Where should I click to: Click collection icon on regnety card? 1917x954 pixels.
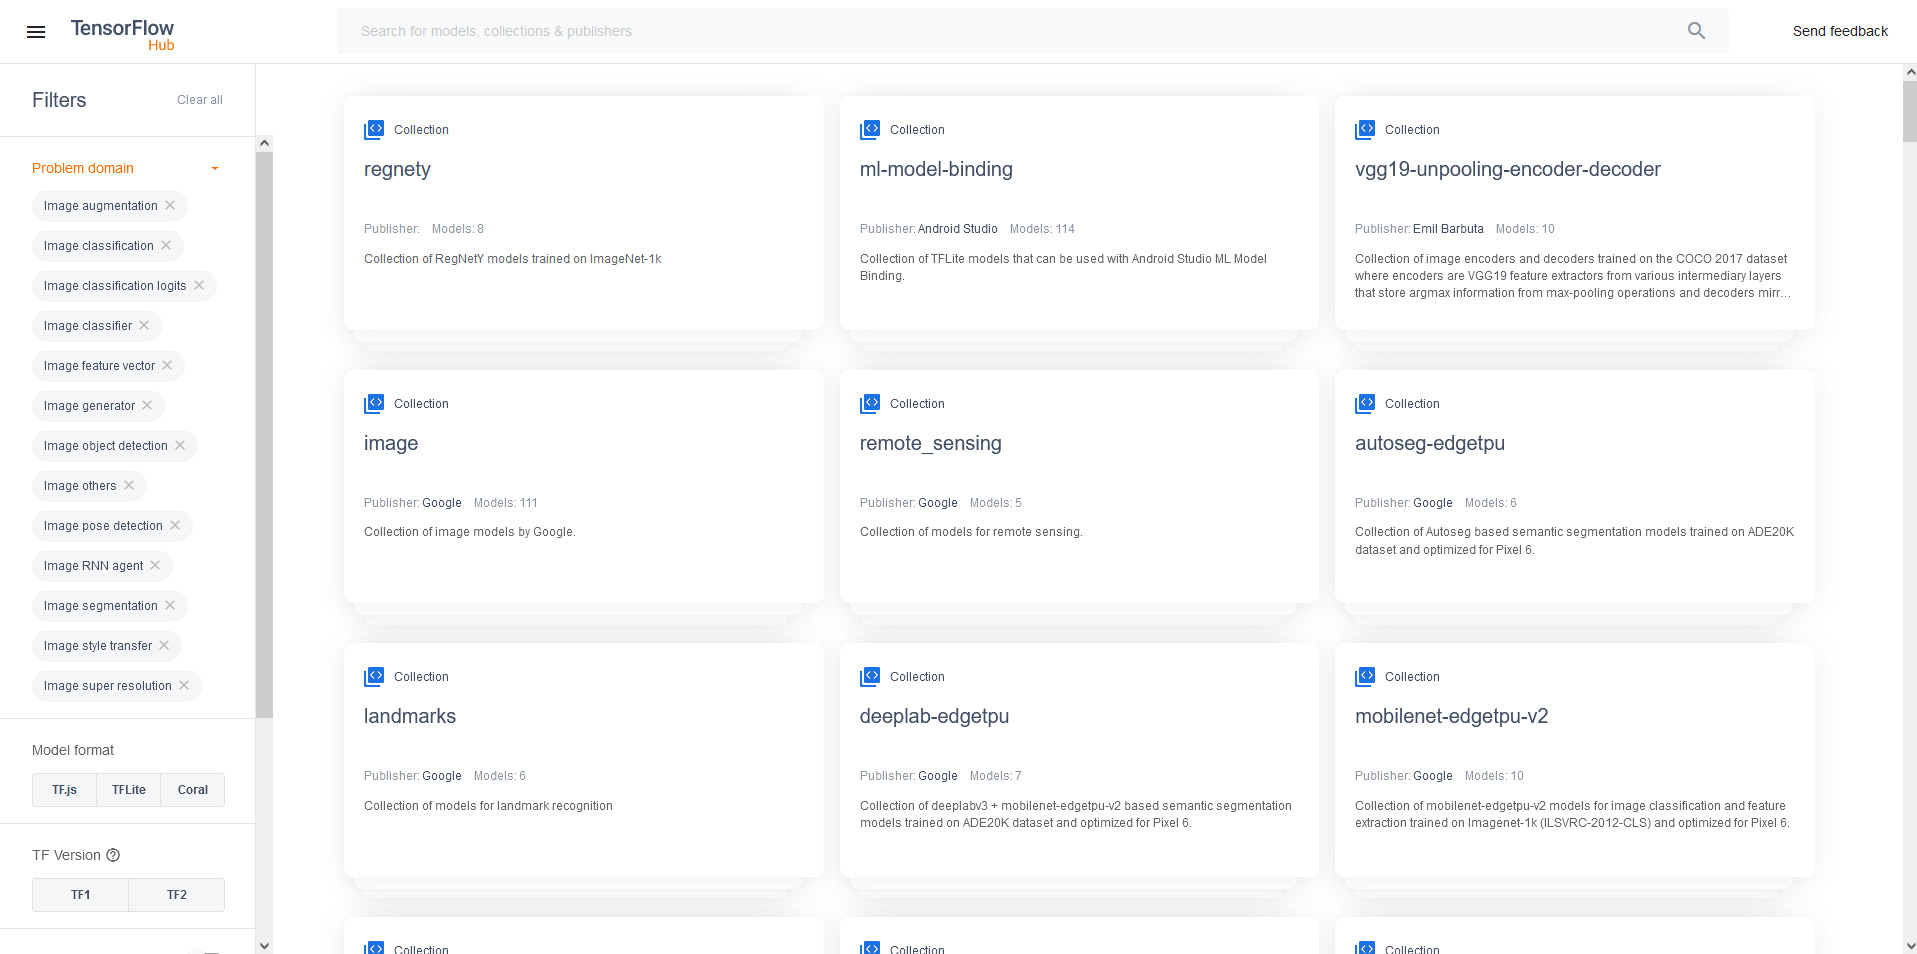click(374, 130)
